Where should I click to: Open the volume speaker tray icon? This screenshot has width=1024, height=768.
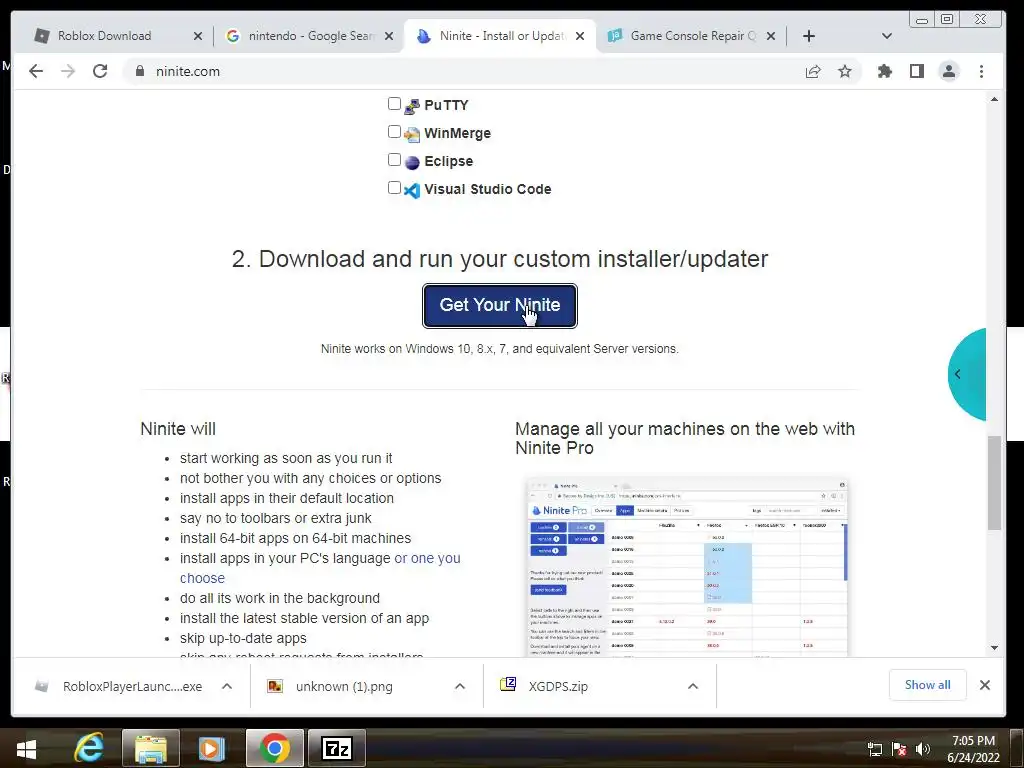click(923, 749)
